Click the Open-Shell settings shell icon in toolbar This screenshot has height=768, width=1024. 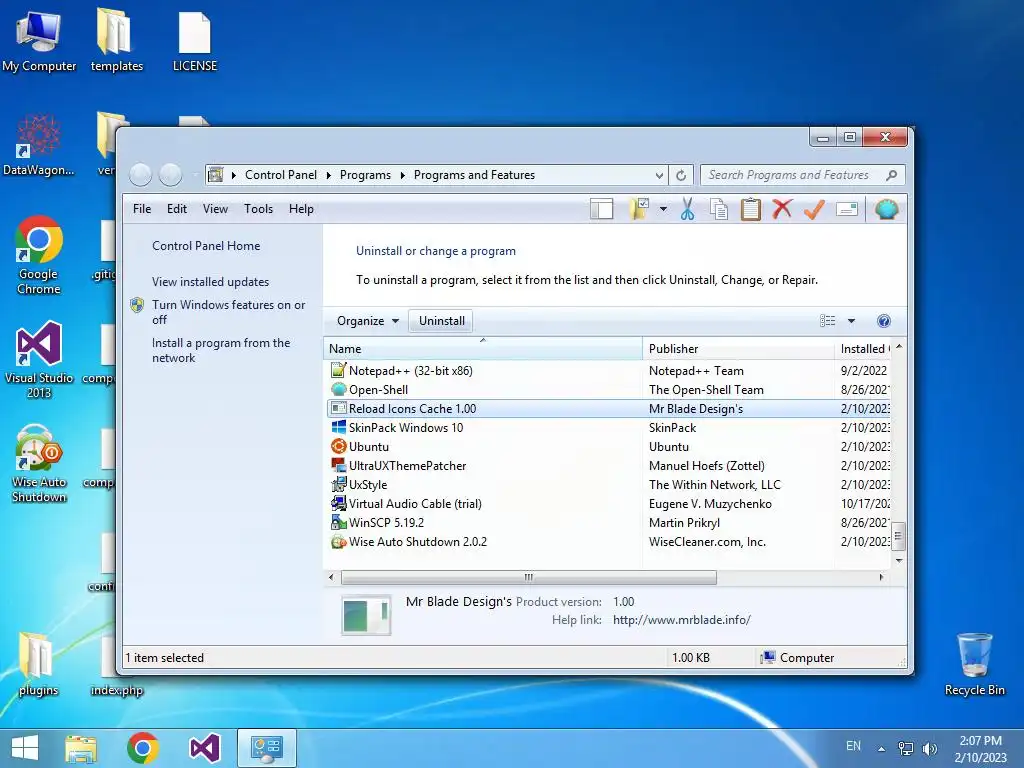click(x=886, y=209)
